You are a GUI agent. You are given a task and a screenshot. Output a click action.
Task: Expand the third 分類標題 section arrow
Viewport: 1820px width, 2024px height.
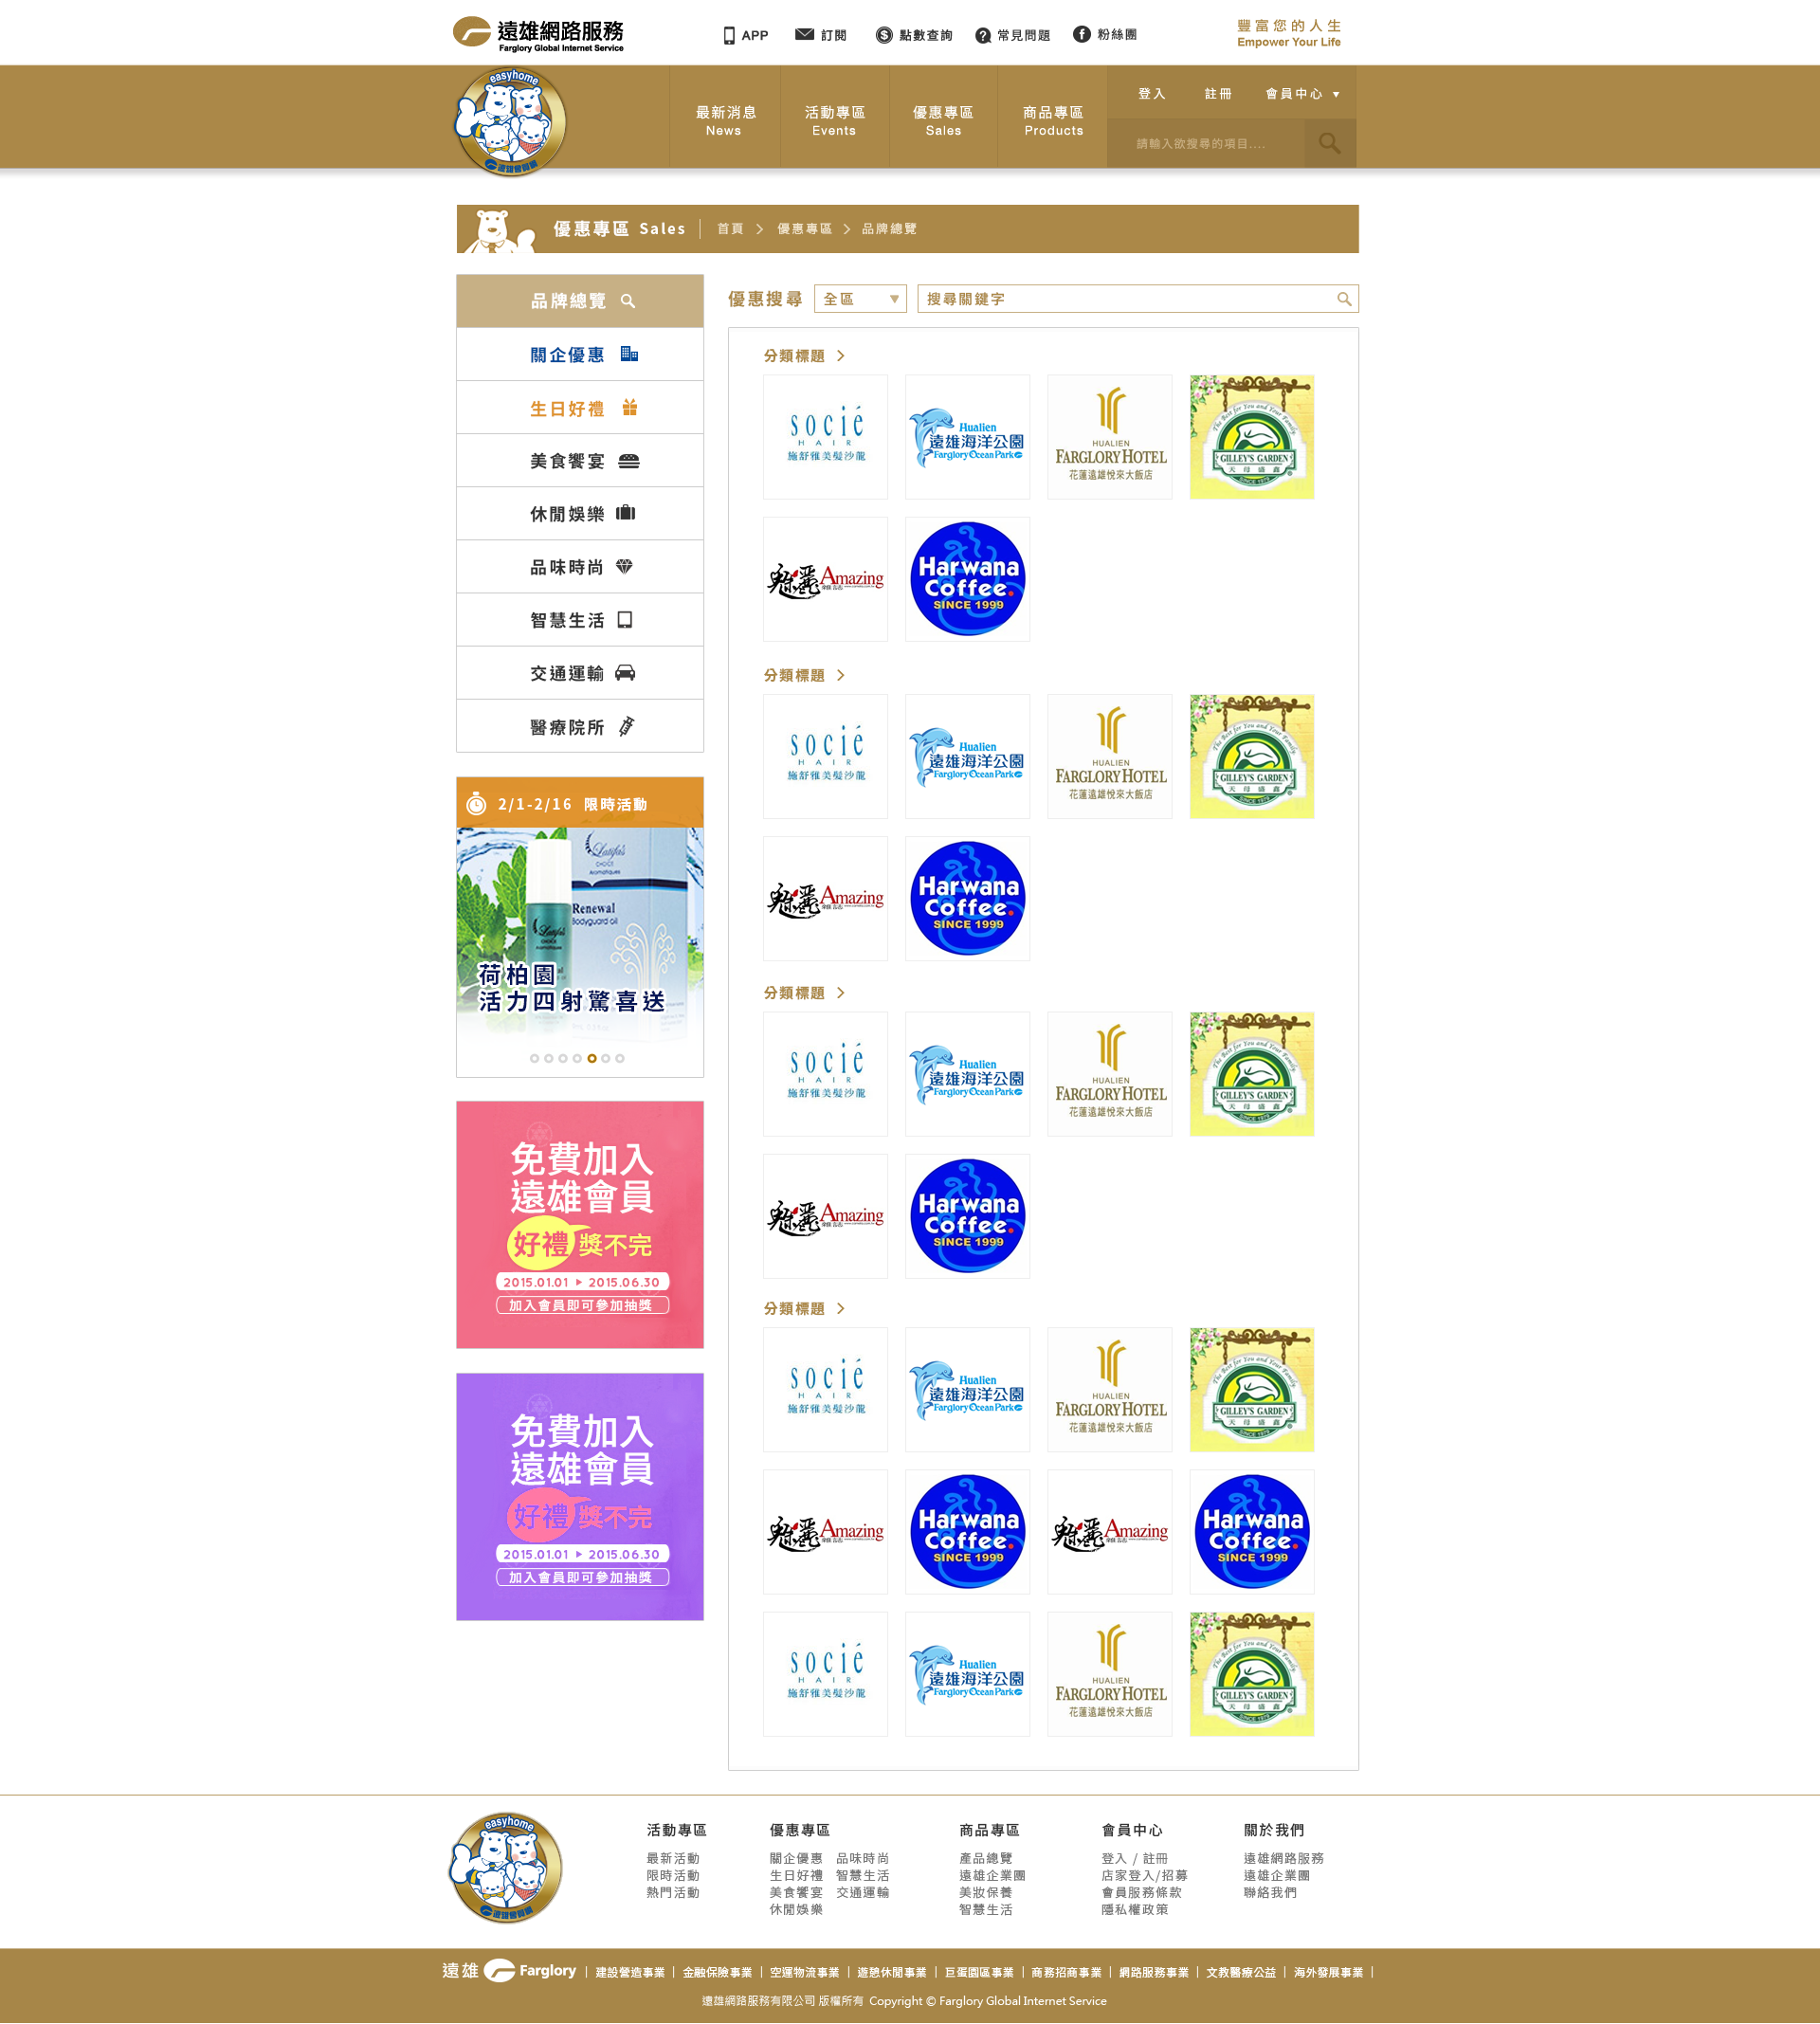click(x=841, y=993)
